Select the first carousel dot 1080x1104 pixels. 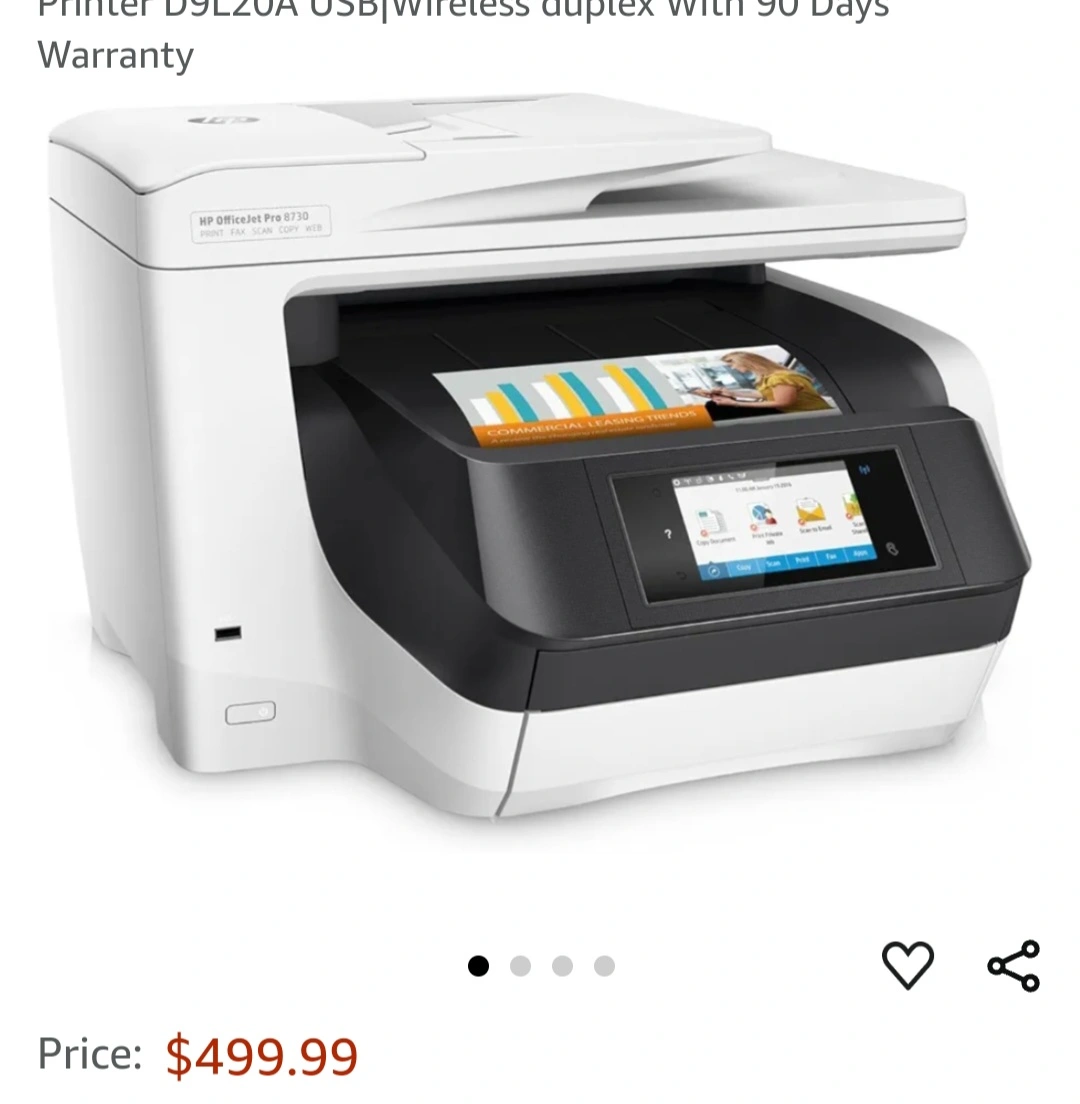478,966
